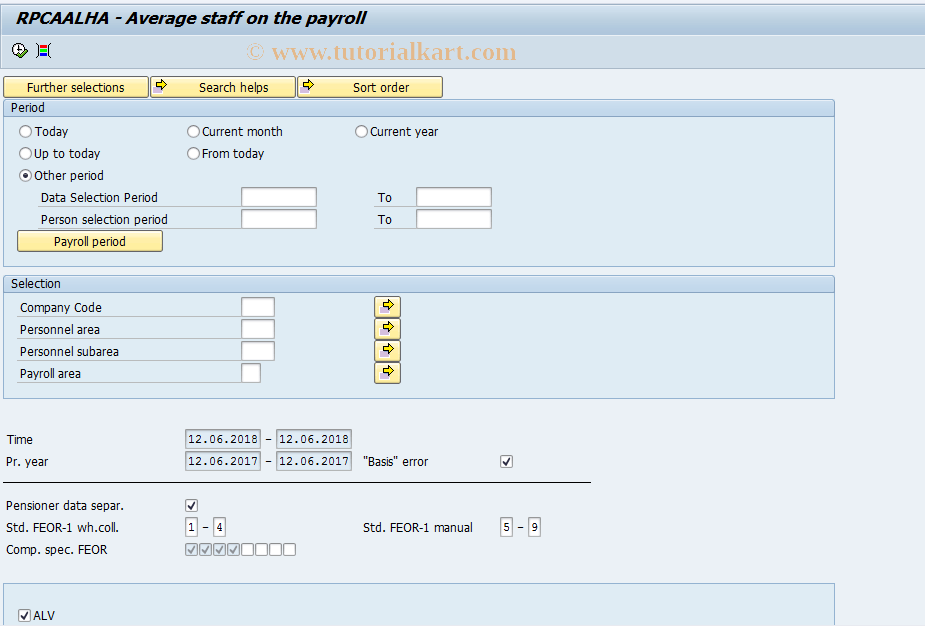
Task: Click the Payroll period button
Action: (89, 241)
